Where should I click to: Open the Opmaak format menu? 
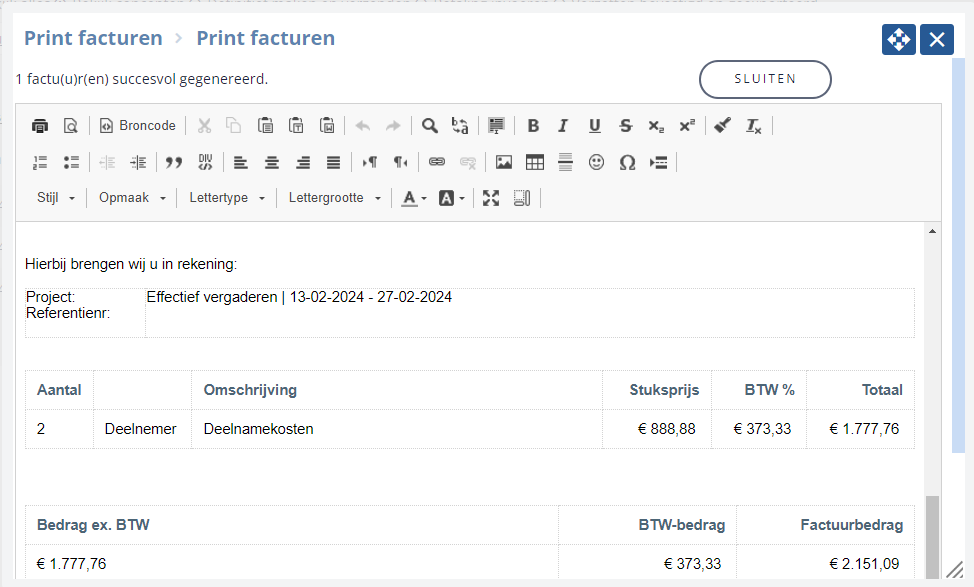click(132, 198)
